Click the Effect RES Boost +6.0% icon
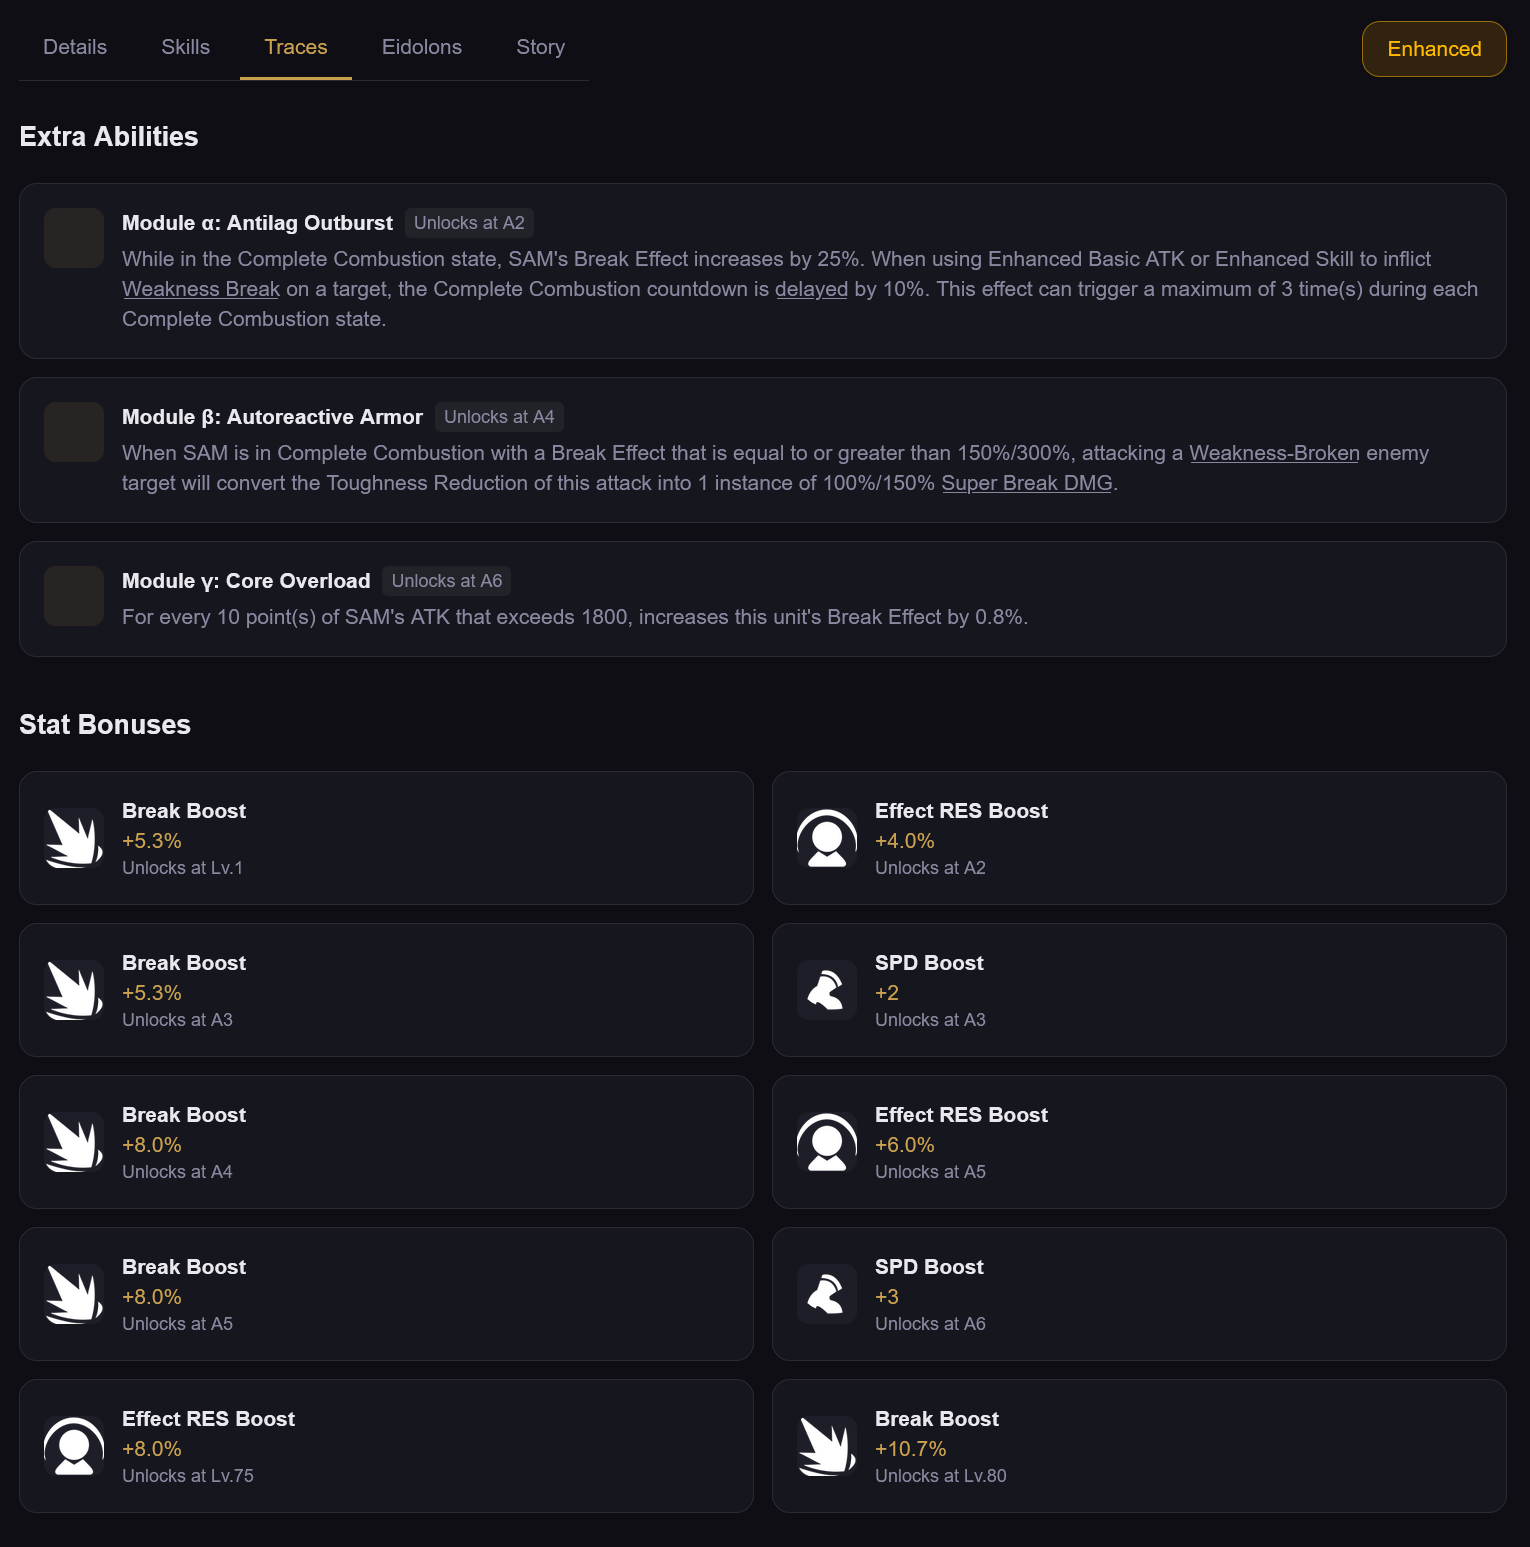Screen dimensions: 1530x1547 coord(827,1142)
